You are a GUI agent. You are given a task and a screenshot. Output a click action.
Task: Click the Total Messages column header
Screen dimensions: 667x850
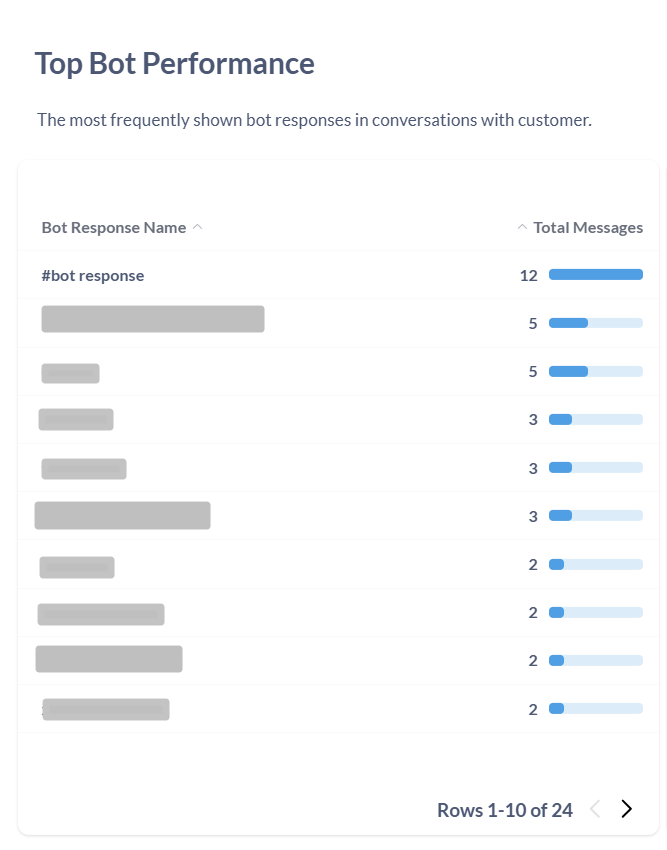[x=588, y=227]
